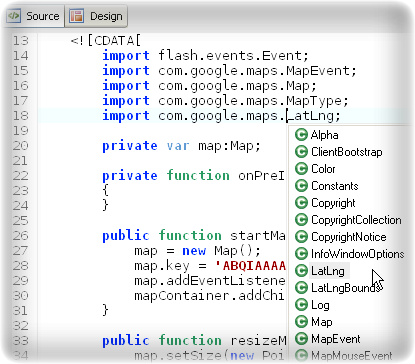Click line number 26 in gutter
Image resolution: width=415 pixels, height=364 pixels.
click(x=21, y=236)
